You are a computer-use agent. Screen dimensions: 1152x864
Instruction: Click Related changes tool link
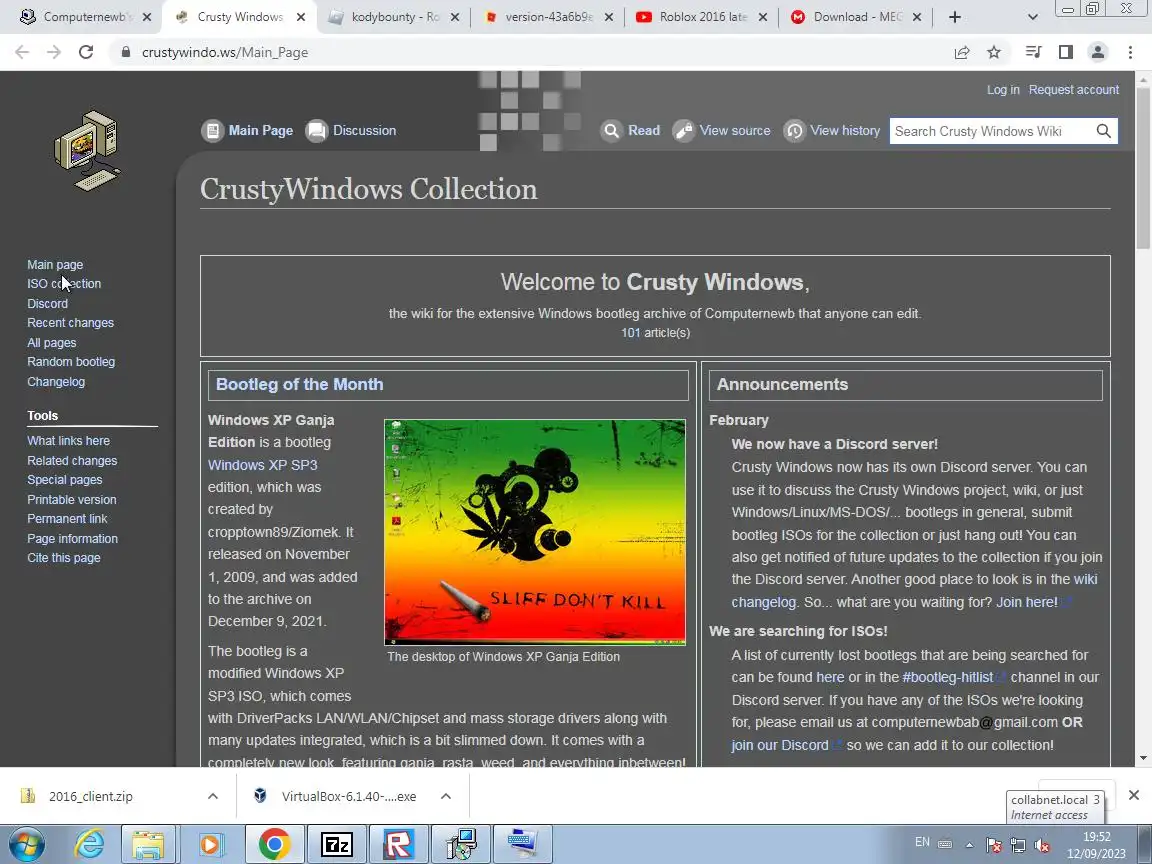[x=72, y=461]
